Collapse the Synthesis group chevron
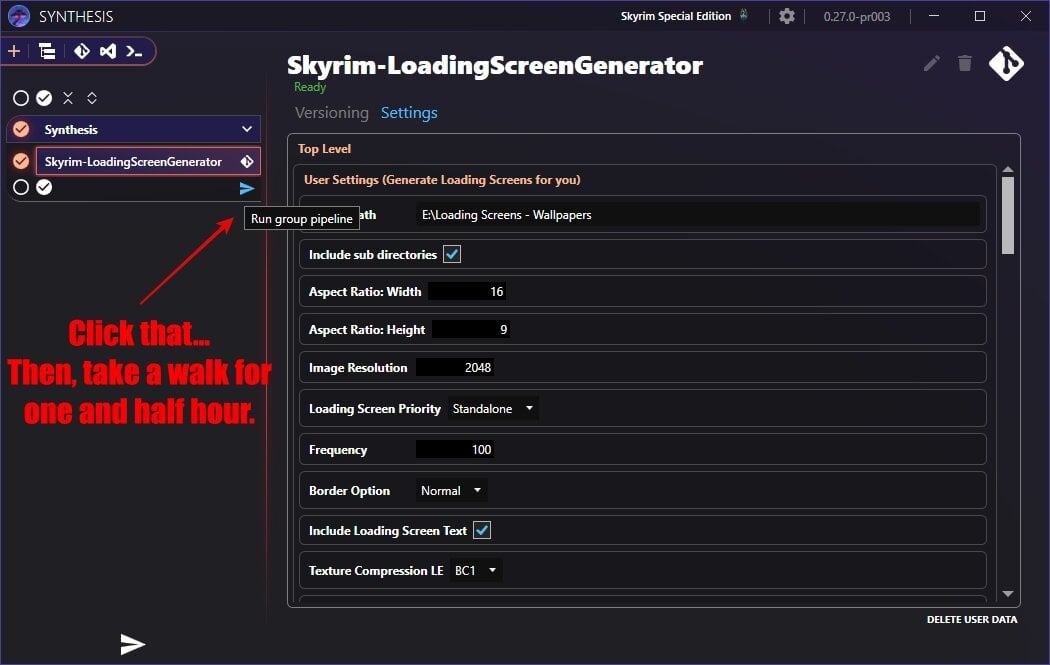 (247, 129)
